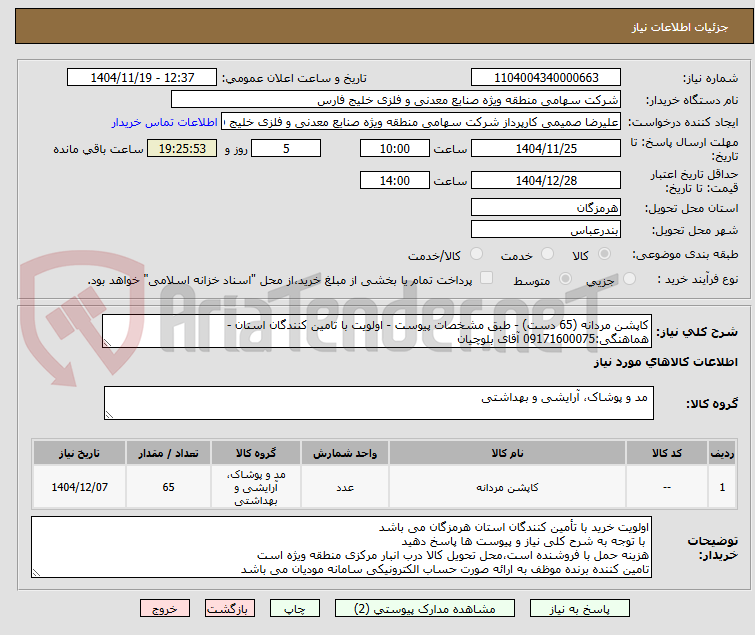This screenshot has width=755, height=635.
Task: Click the resize handle of goods group box
Action: (109, 415)
